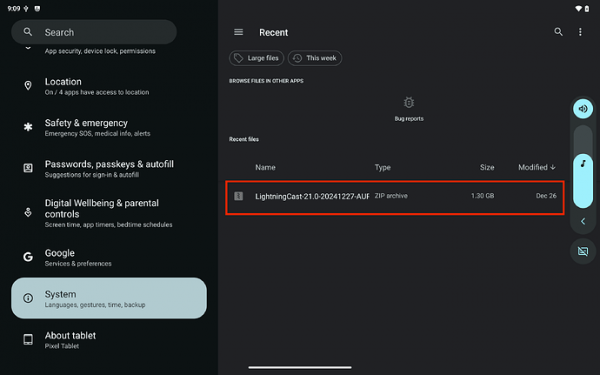Tap the Digital Wellbeing icon
This screenshot has height=375, width=600.
(x=28, y=212)
